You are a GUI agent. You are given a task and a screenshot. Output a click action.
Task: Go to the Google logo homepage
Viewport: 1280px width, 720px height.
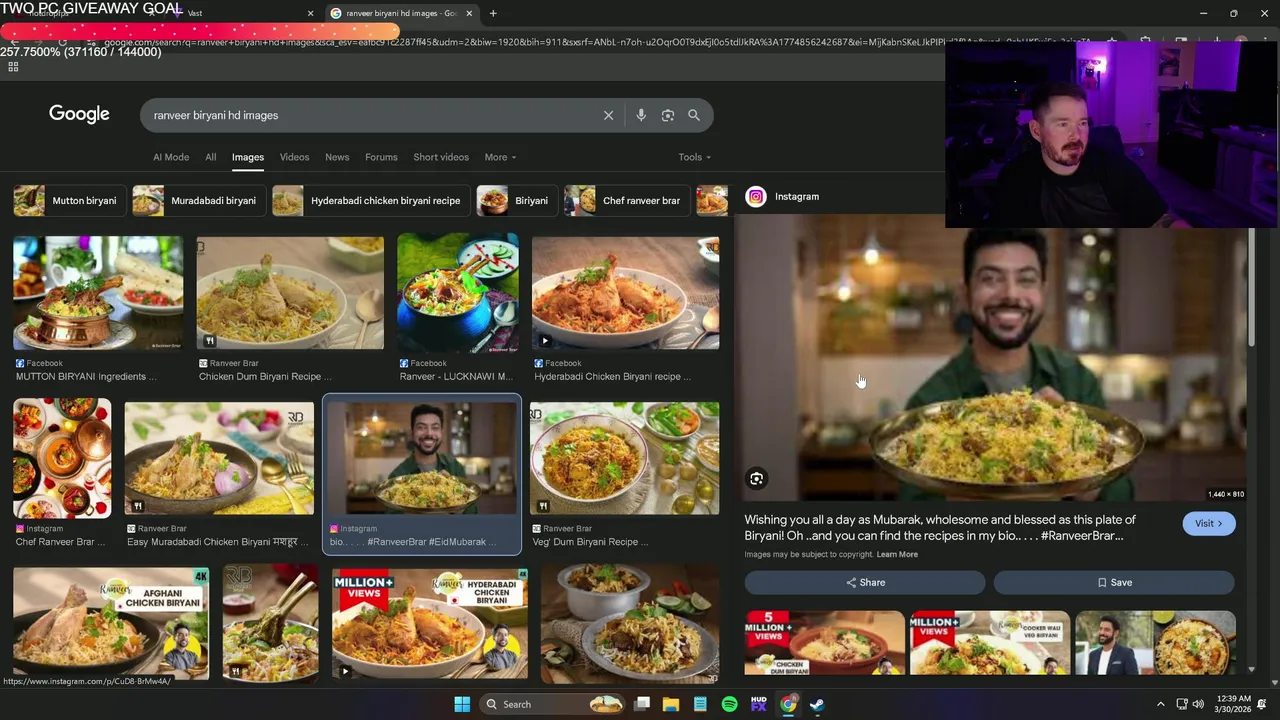[x=79, y=114]
